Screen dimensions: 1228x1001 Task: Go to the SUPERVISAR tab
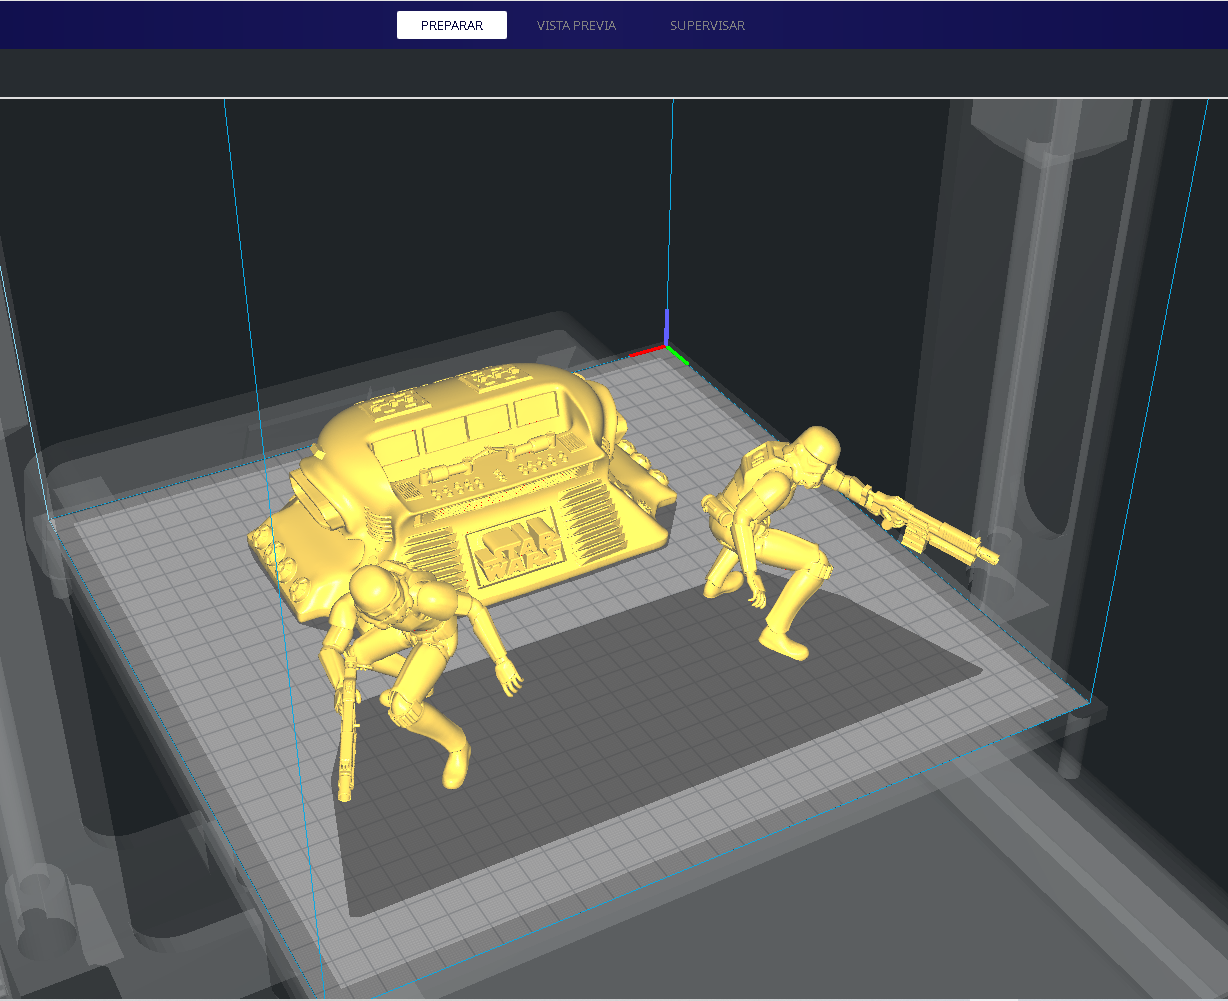(707, 25)
